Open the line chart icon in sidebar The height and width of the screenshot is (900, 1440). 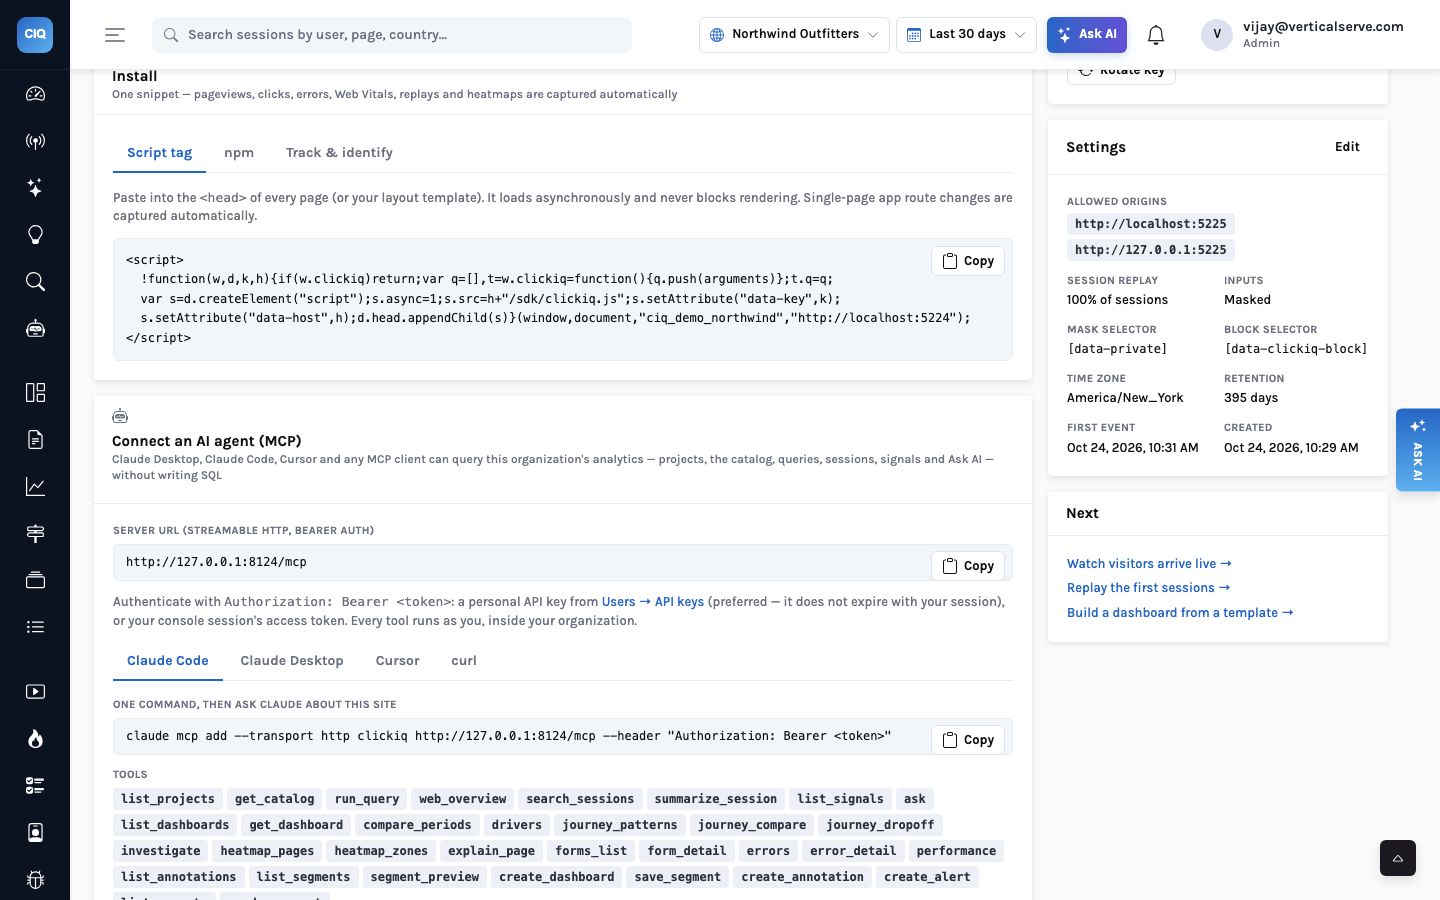pyautogui.click(x=35, y=486)
